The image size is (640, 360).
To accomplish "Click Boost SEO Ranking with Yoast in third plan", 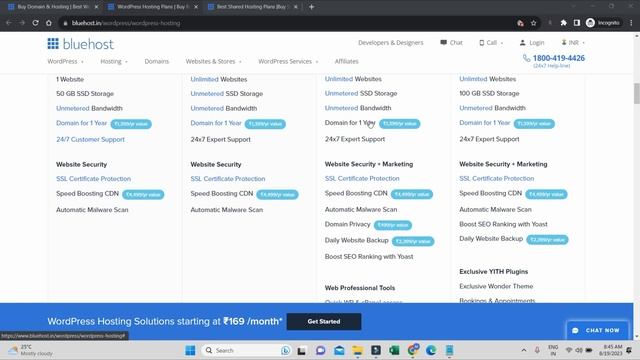I will (369, 256).
